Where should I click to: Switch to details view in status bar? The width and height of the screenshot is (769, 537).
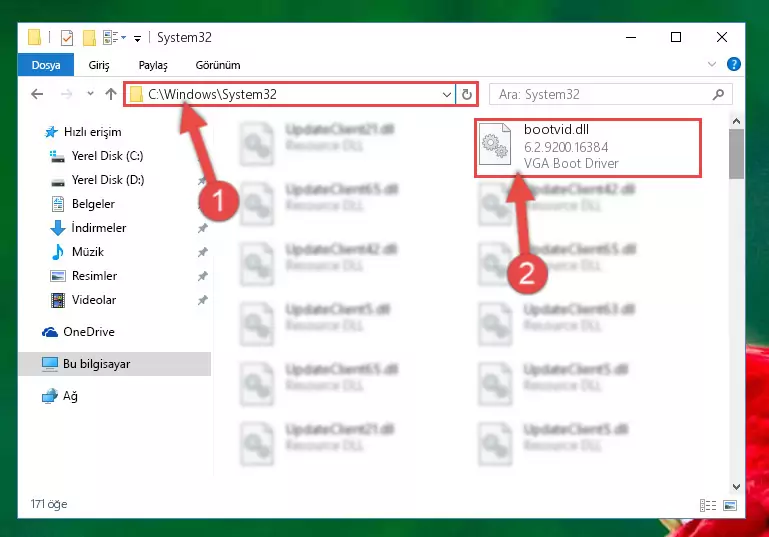[708, 505]
